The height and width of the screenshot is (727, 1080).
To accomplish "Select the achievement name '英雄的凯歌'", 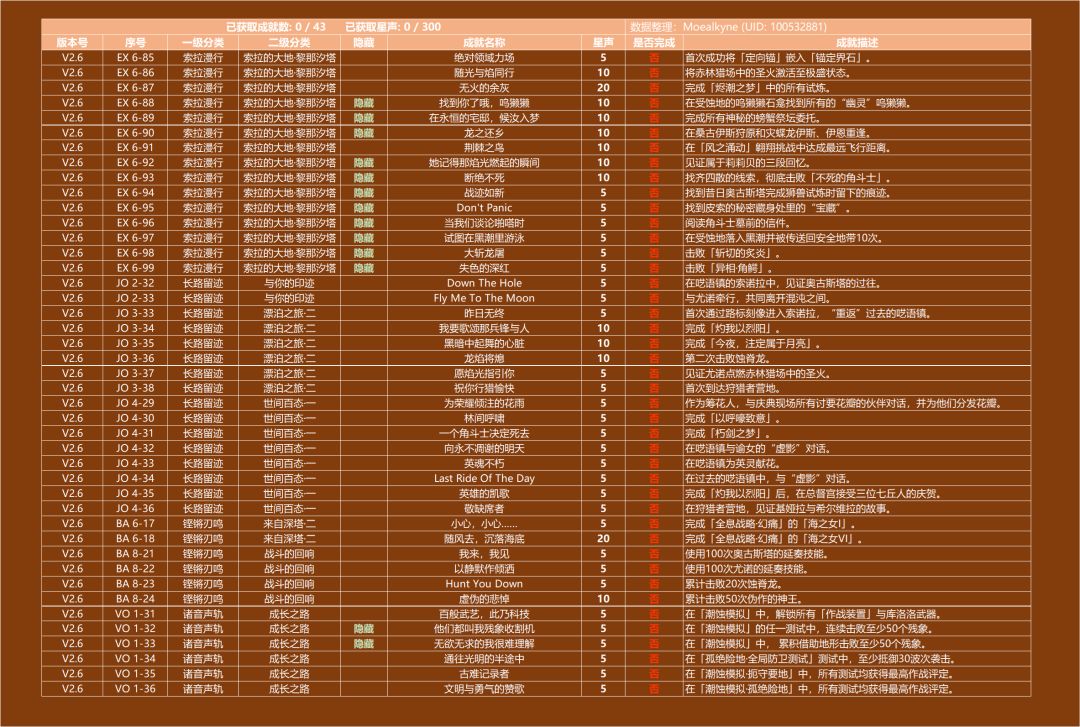I will tap(484, 493).
